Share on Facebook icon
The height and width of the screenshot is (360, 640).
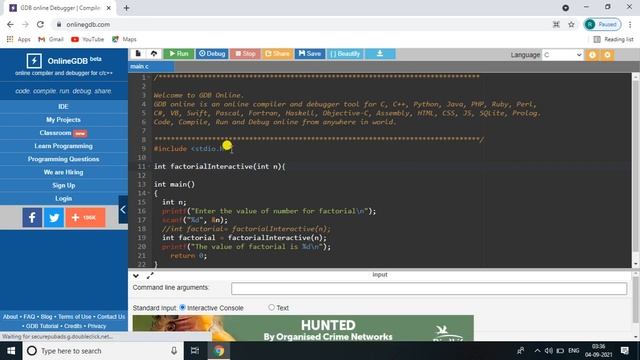pyautogui.click(x=32, y=218)
